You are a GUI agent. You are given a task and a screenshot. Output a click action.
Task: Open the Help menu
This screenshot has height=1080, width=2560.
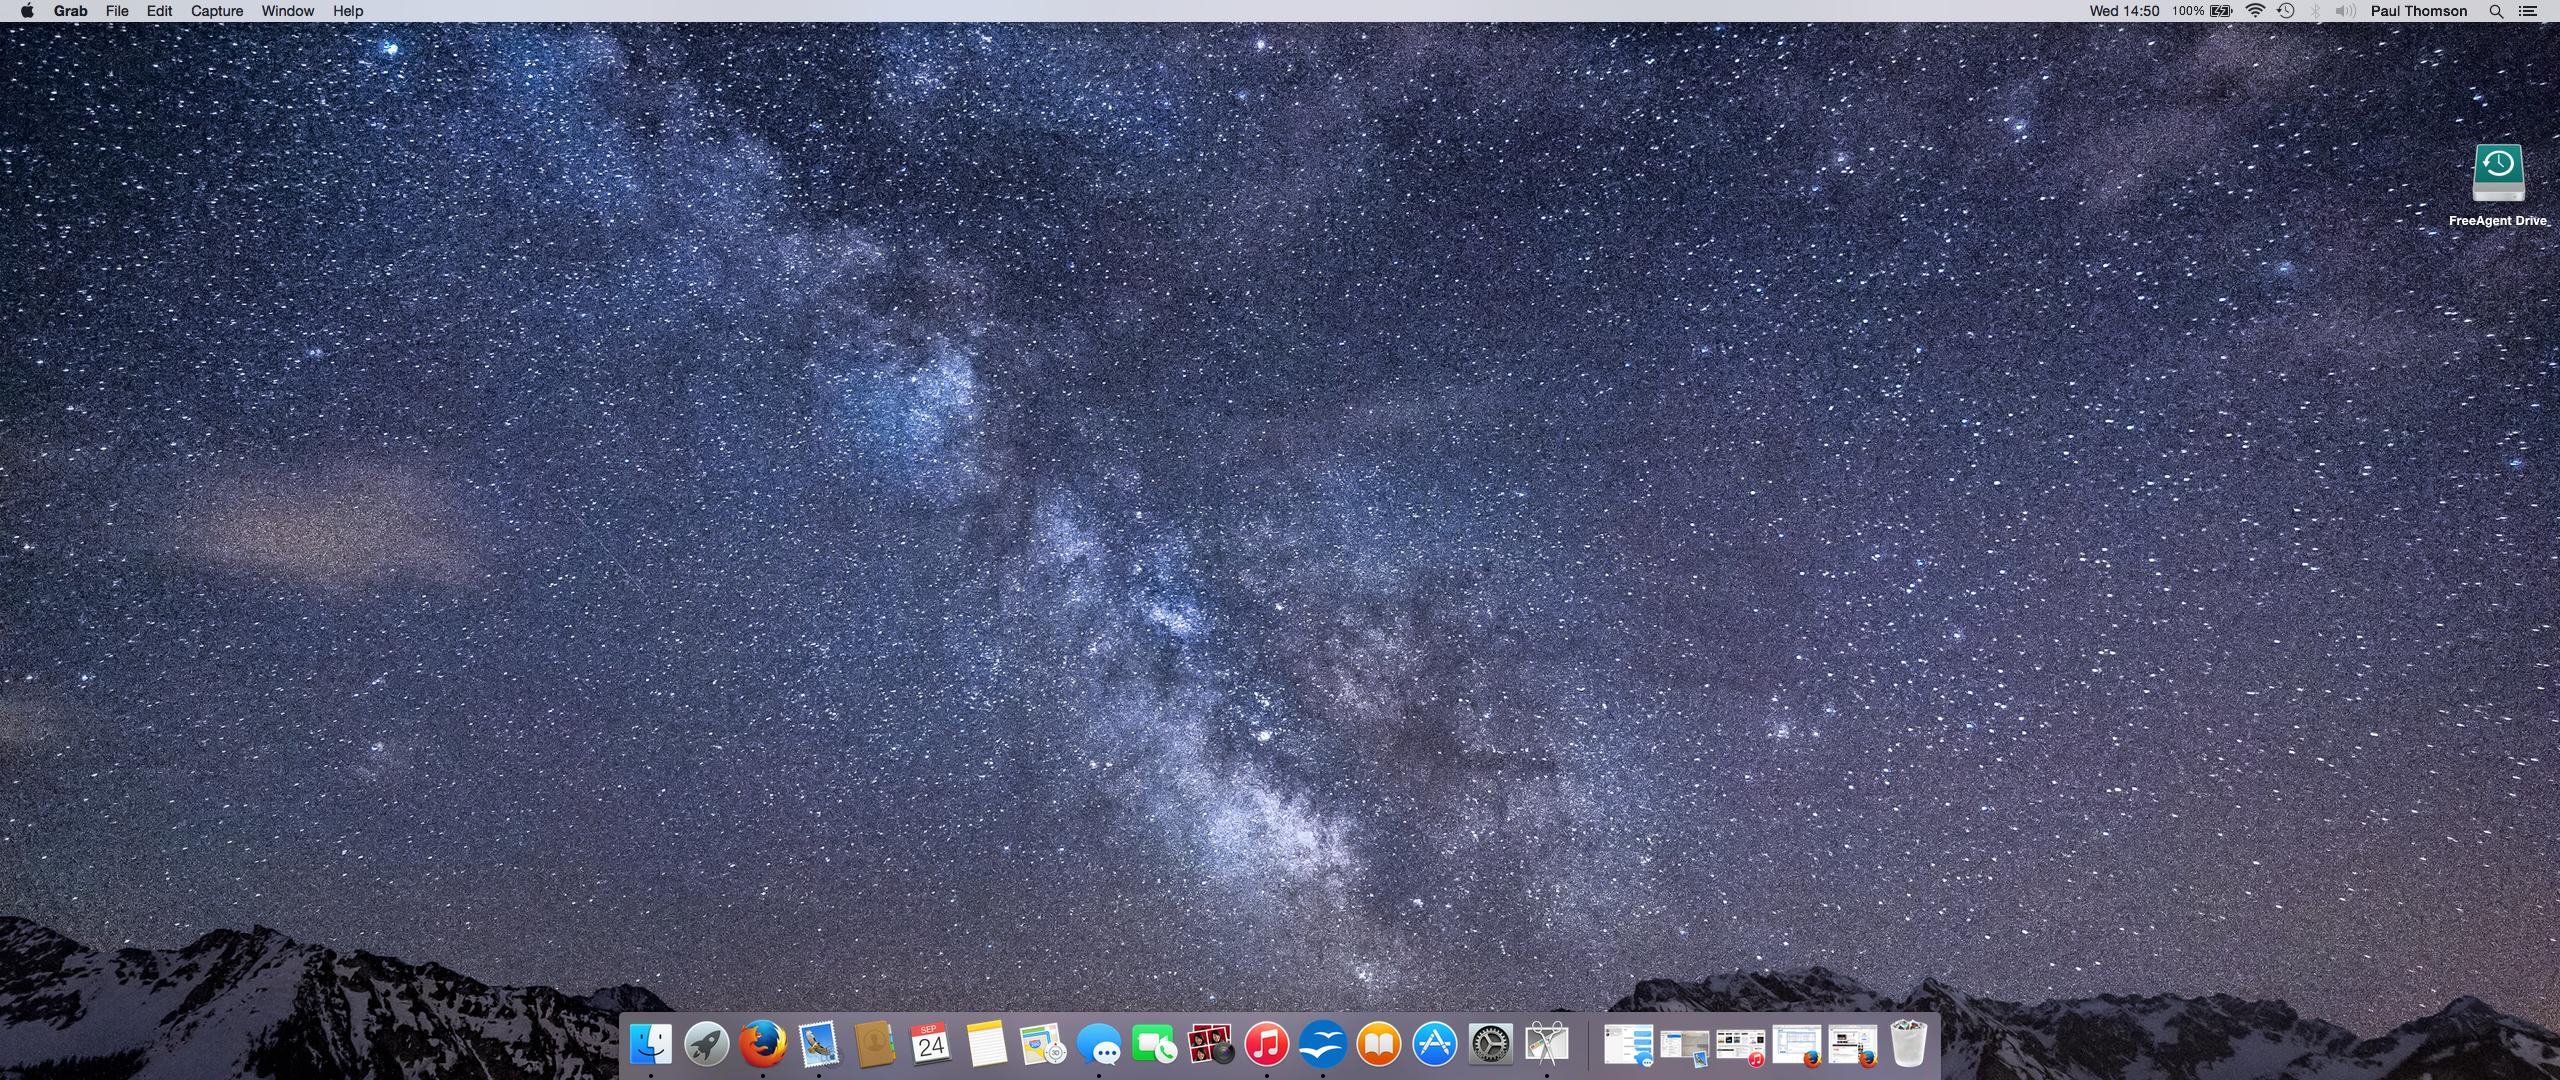pyautogui.click(x=348, y=11)
